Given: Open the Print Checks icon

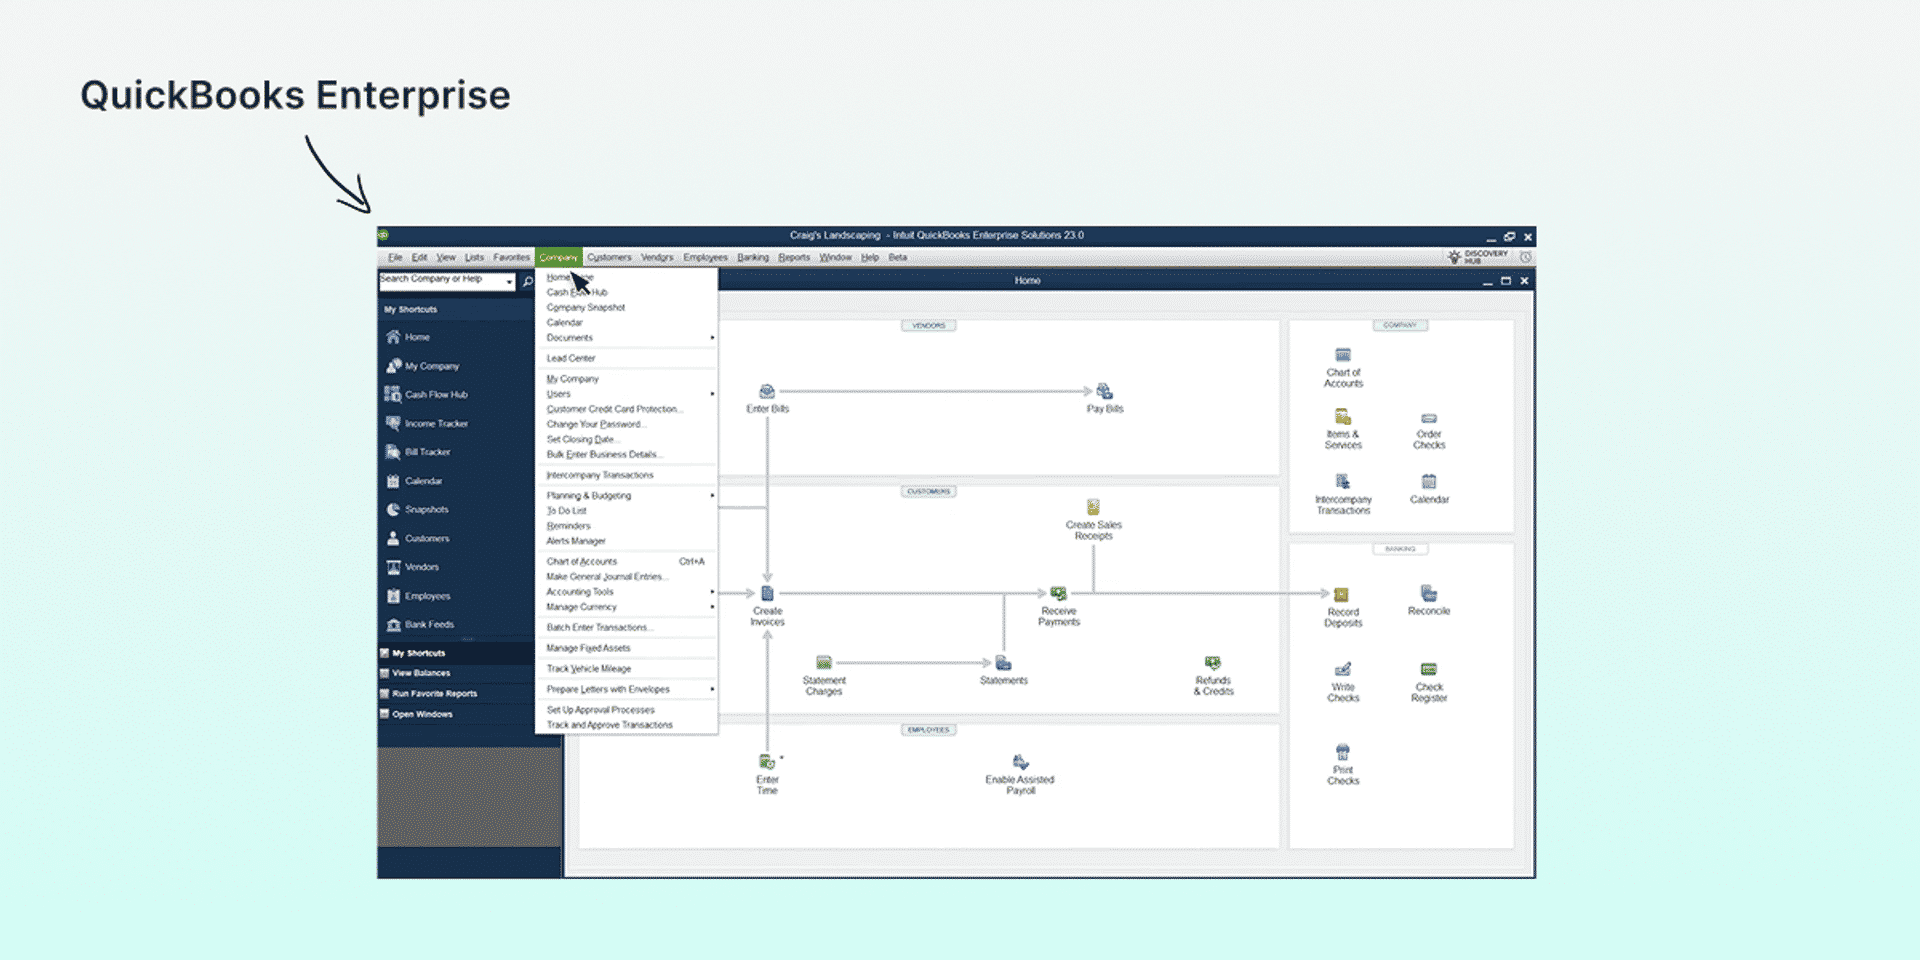Looking at the screenshot, I should coord(1343,752).
